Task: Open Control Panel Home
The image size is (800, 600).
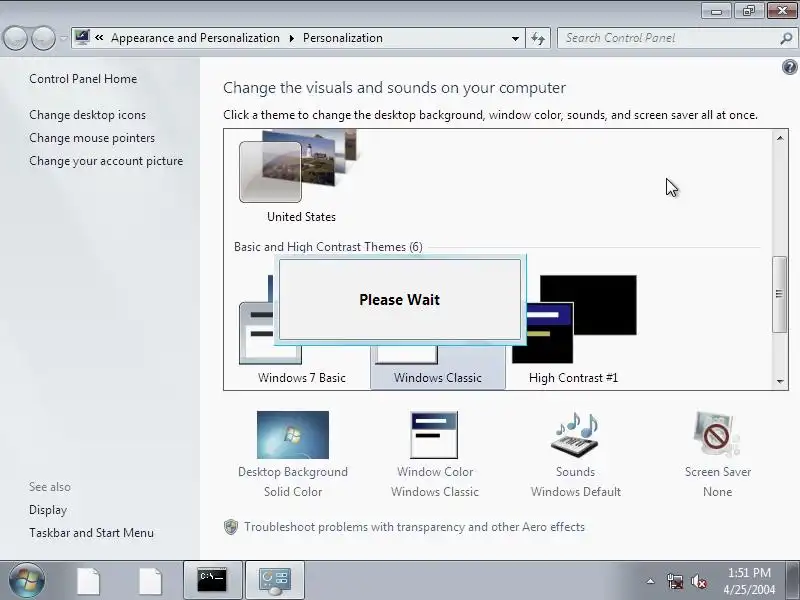Action: click(x=83, y=79)
